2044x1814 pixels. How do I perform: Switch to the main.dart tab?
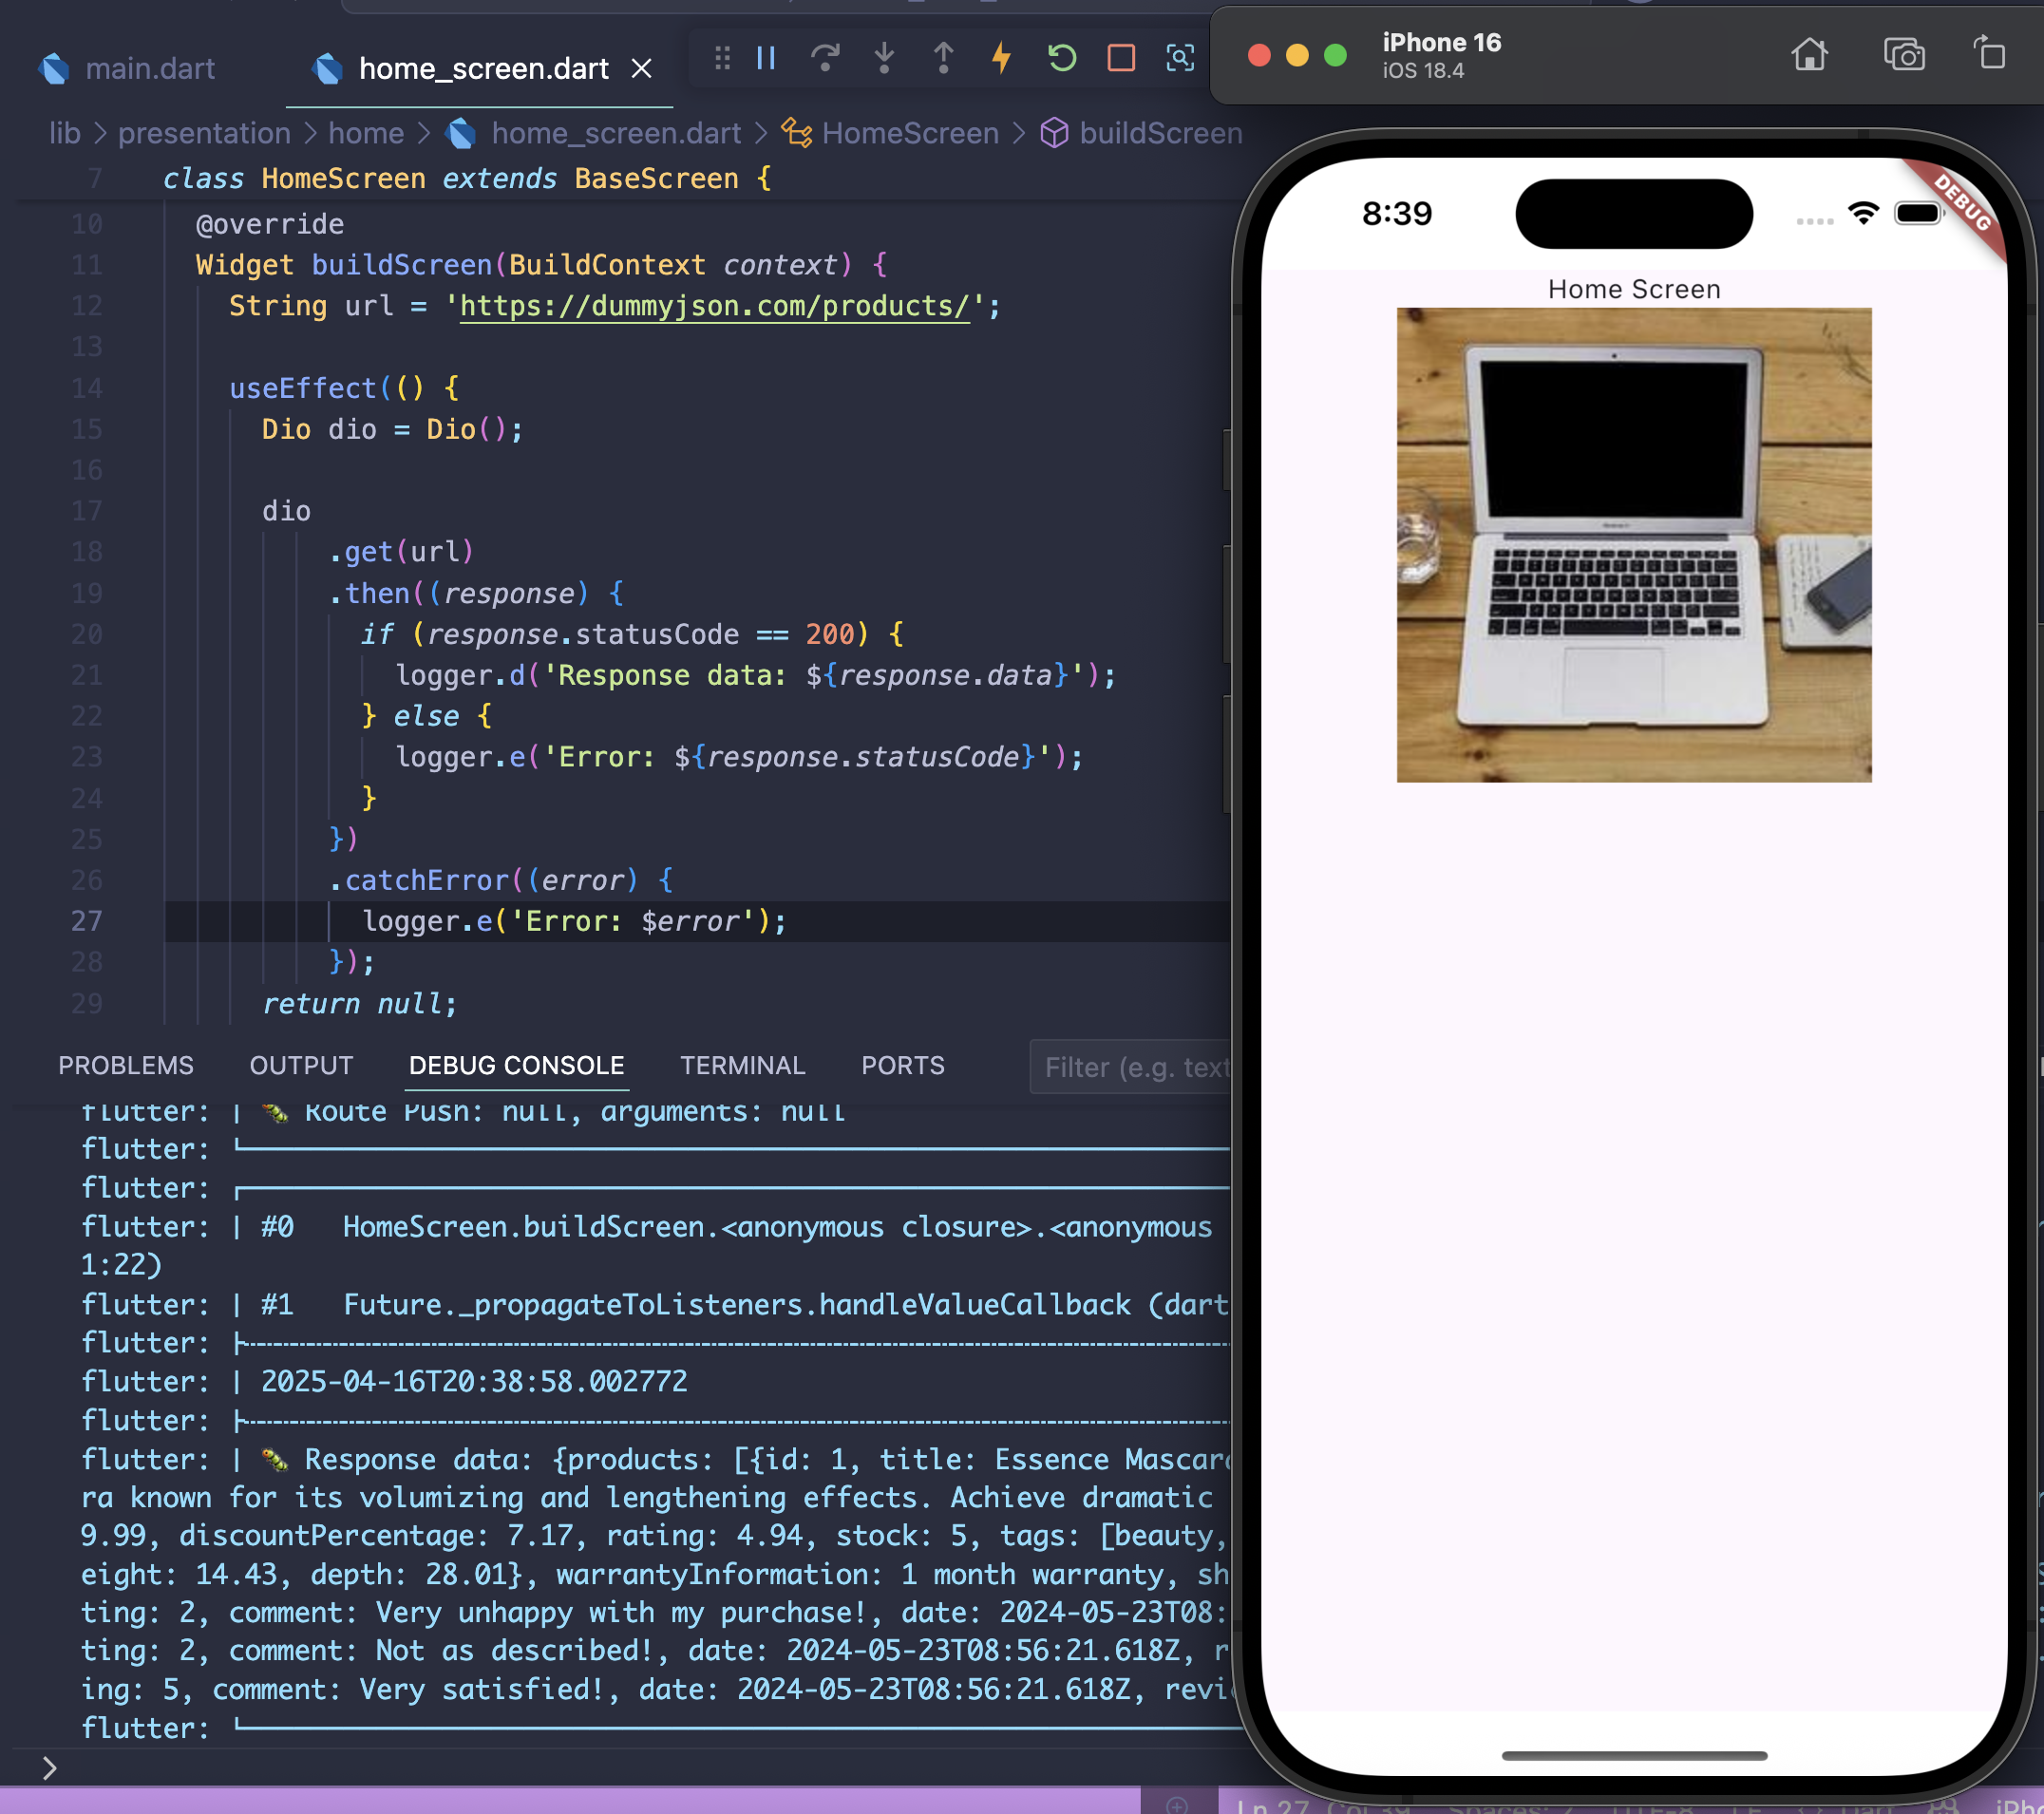click(x=150, y=68)
